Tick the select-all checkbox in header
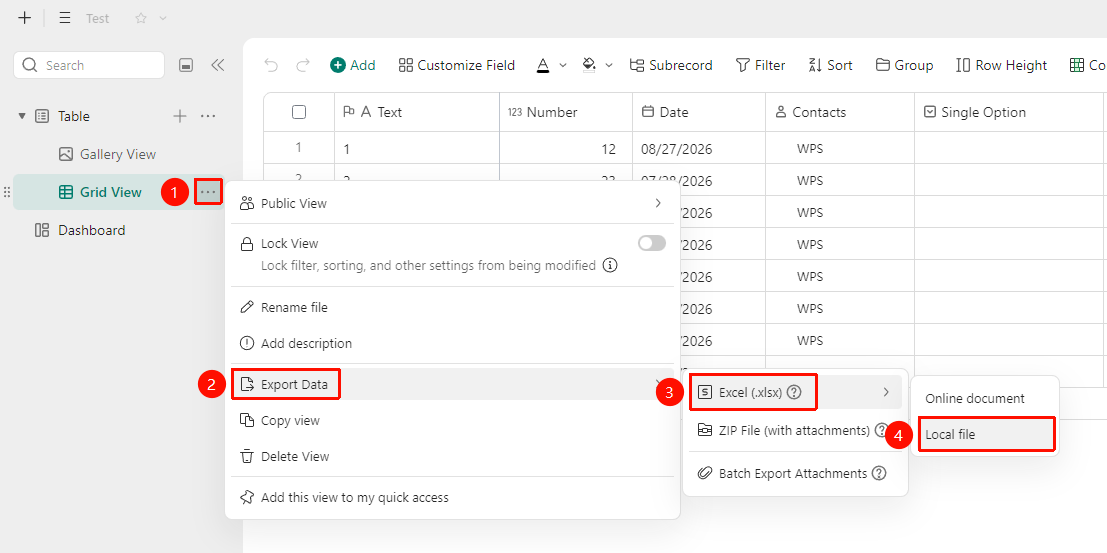 299,112
